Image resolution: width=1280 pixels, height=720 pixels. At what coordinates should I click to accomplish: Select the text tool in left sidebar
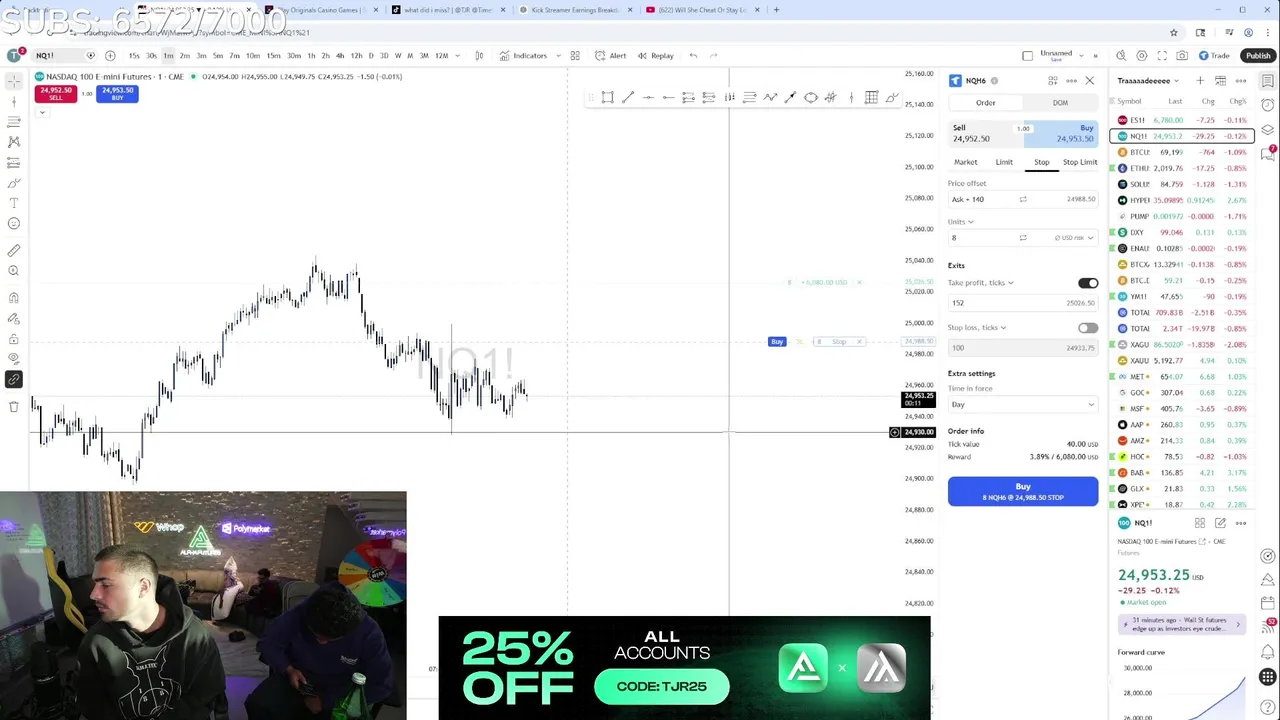pyautogui.click(x=14, y=203)
